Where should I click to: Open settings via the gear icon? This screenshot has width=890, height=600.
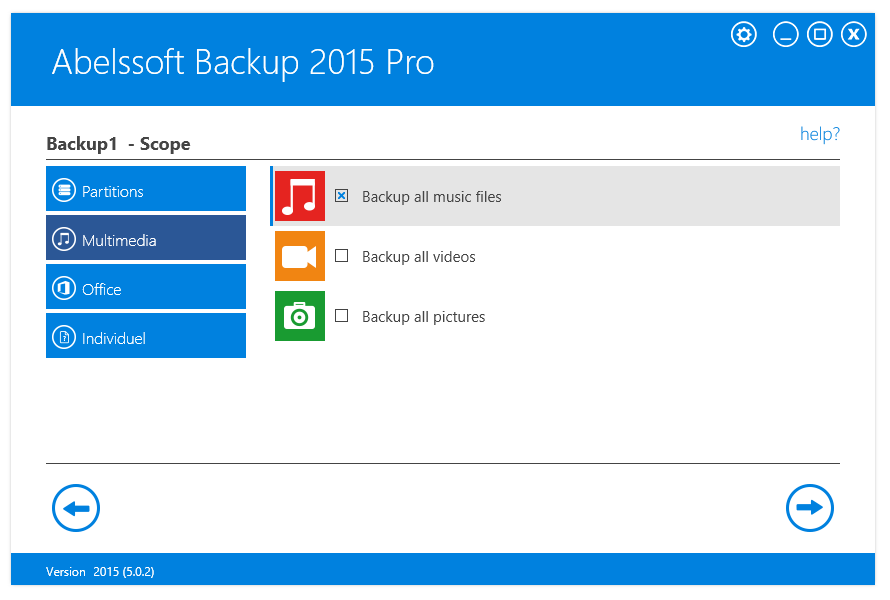(744, 35)
